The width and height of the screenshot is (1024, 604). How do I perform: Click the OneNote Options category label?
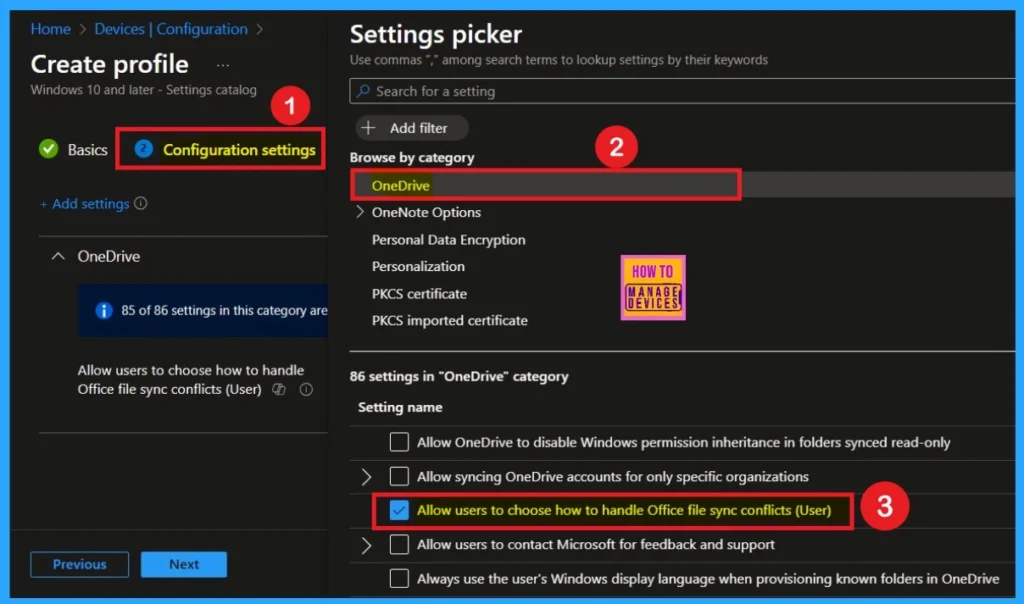tap(426, 212)
